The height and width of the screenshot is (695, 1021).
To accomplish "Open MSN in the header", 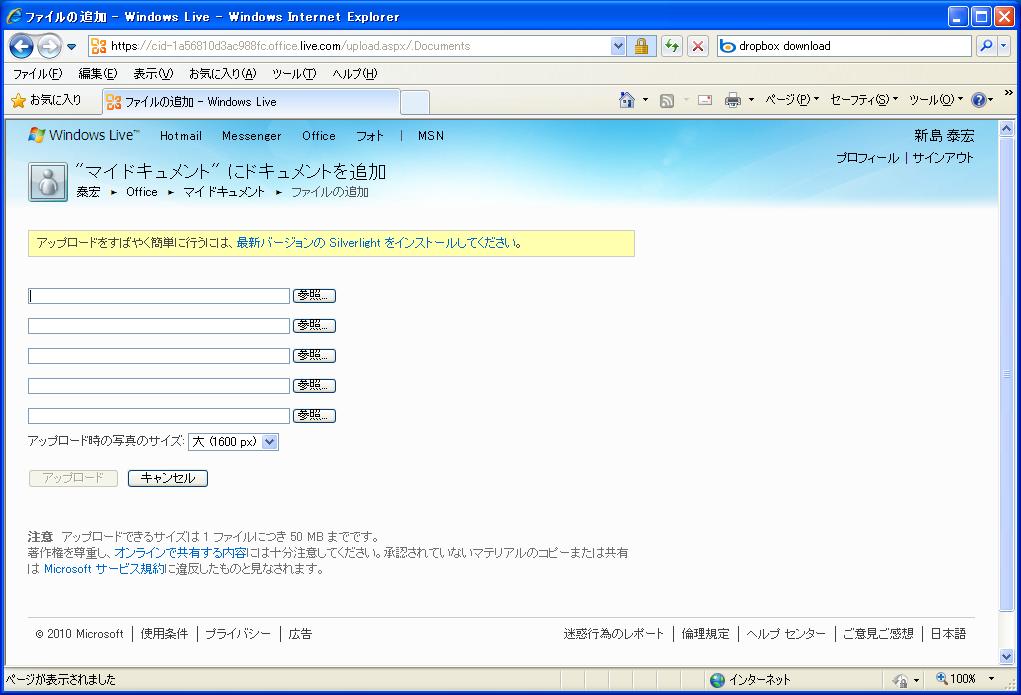I will pos(431,136).
